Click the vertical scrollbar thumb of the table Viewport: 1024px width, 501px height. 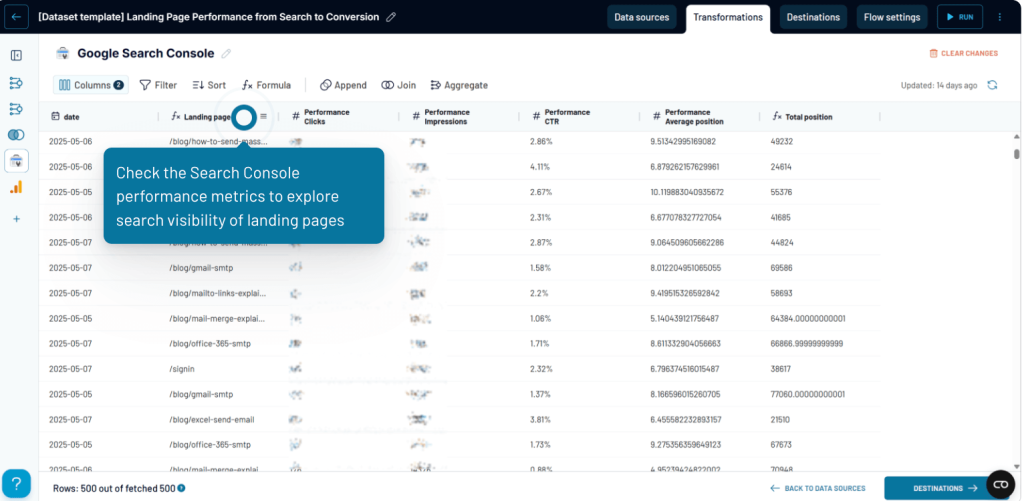[1016, 154]
